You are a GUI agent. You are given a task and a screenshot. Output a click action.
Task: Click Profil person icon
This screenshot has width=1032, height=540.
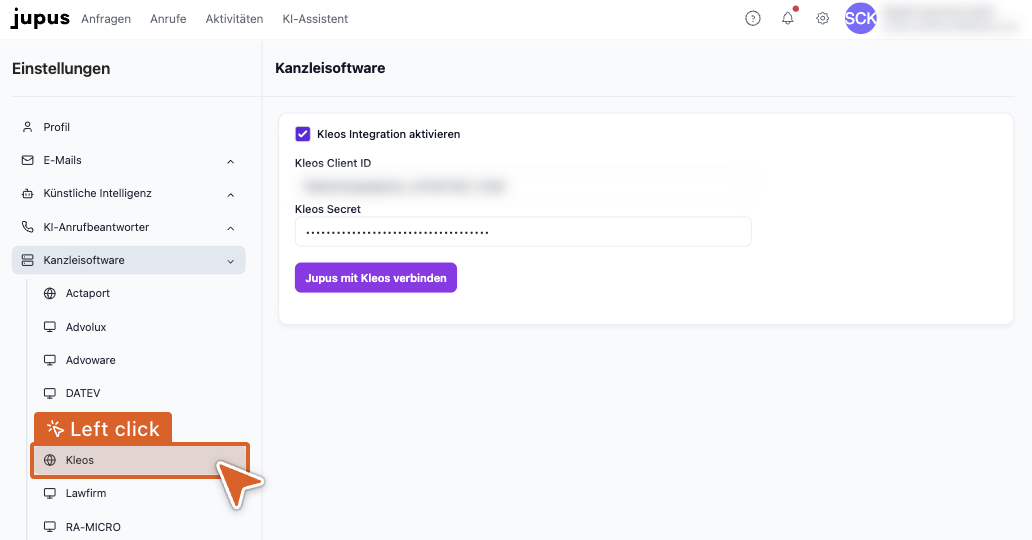pyautogui.click(x=28, y=127)
